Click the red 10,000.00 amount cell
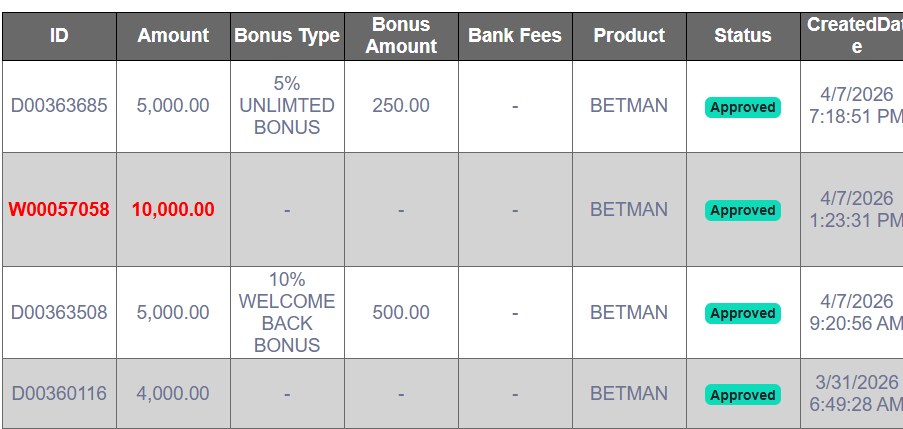 (173, 210)
